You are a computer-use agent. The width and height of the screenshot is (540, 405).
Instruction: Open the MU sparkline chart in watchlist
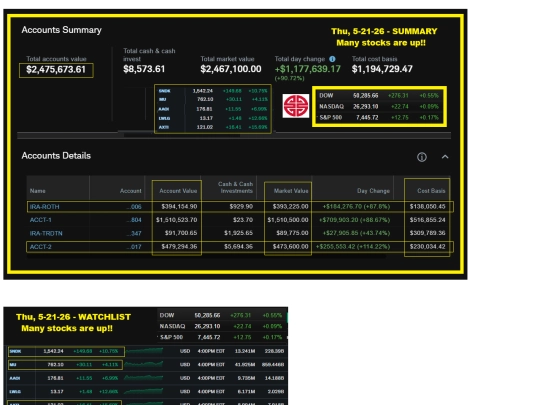coord(144,364)
